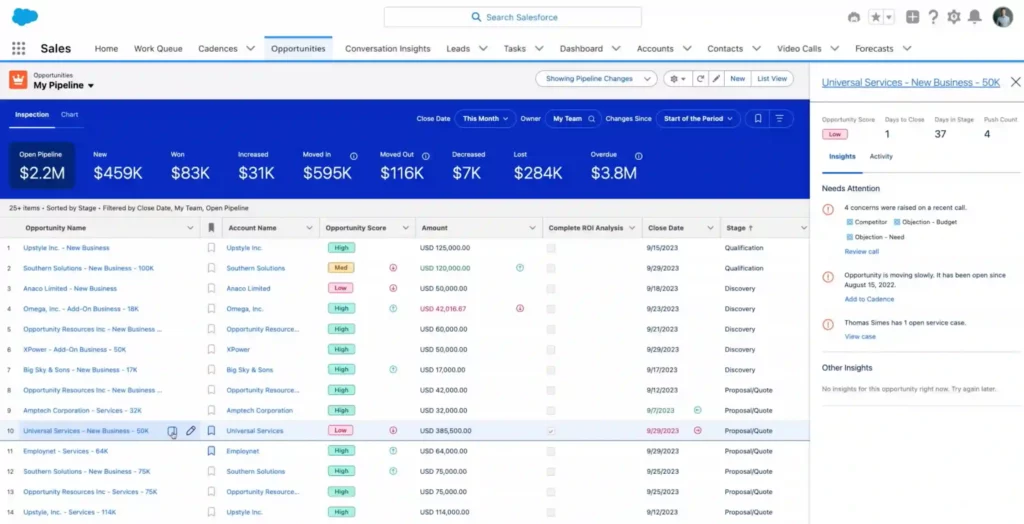Click the New opportunity button
Image resolution: width=1024 pixels, height=524 pixels.
737,78
